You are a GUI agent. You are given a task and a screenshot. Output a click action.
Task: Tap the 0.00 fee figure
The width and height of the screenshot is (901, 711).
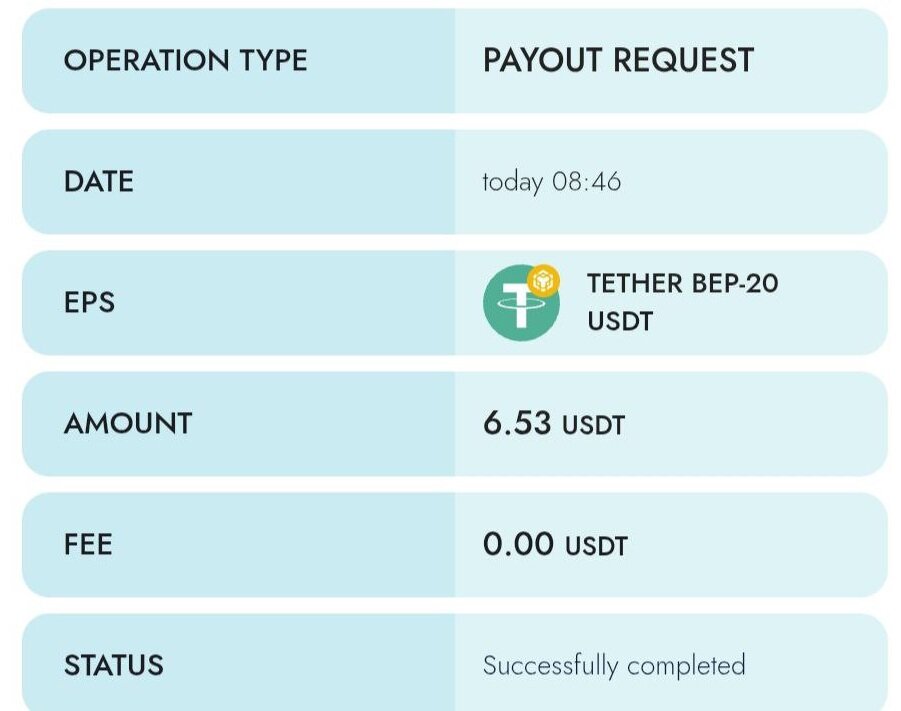[518, 545]
